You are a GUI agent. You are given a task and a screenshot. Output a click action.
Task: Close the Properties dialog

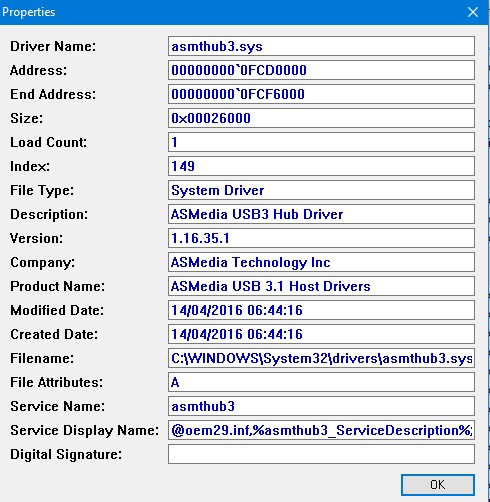click(473, 12)
